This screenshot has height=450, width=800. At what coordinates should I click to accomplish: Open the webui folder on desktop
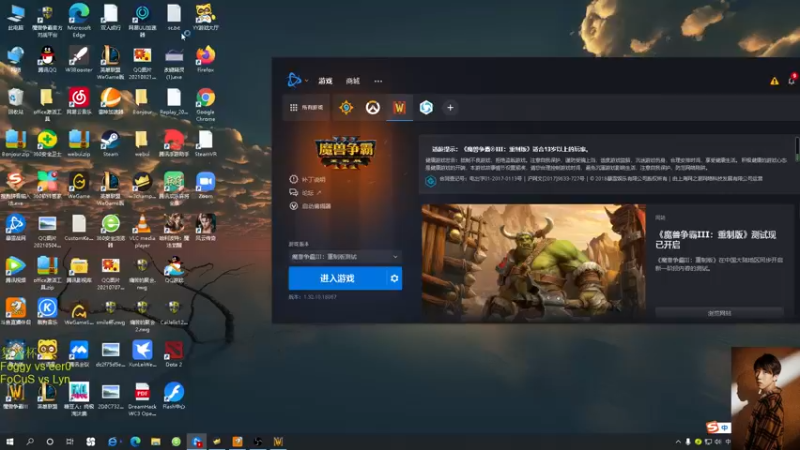click(142, 143)
